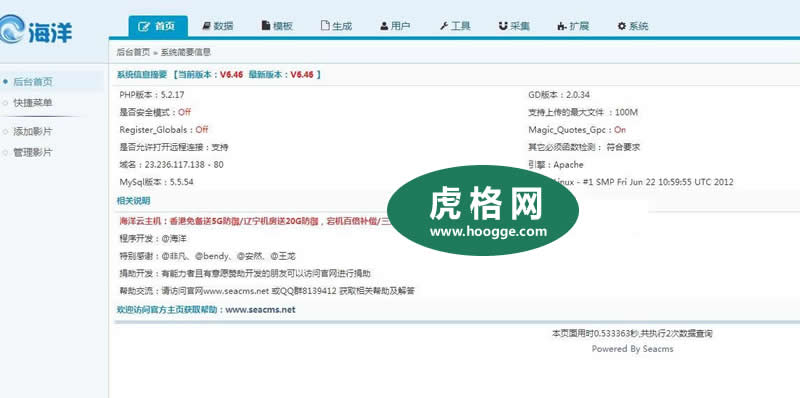Click the PHP版本 5.2.17 text
This screenshot has width=800, height=398.
pyautogui.click(x=152, y=95)
